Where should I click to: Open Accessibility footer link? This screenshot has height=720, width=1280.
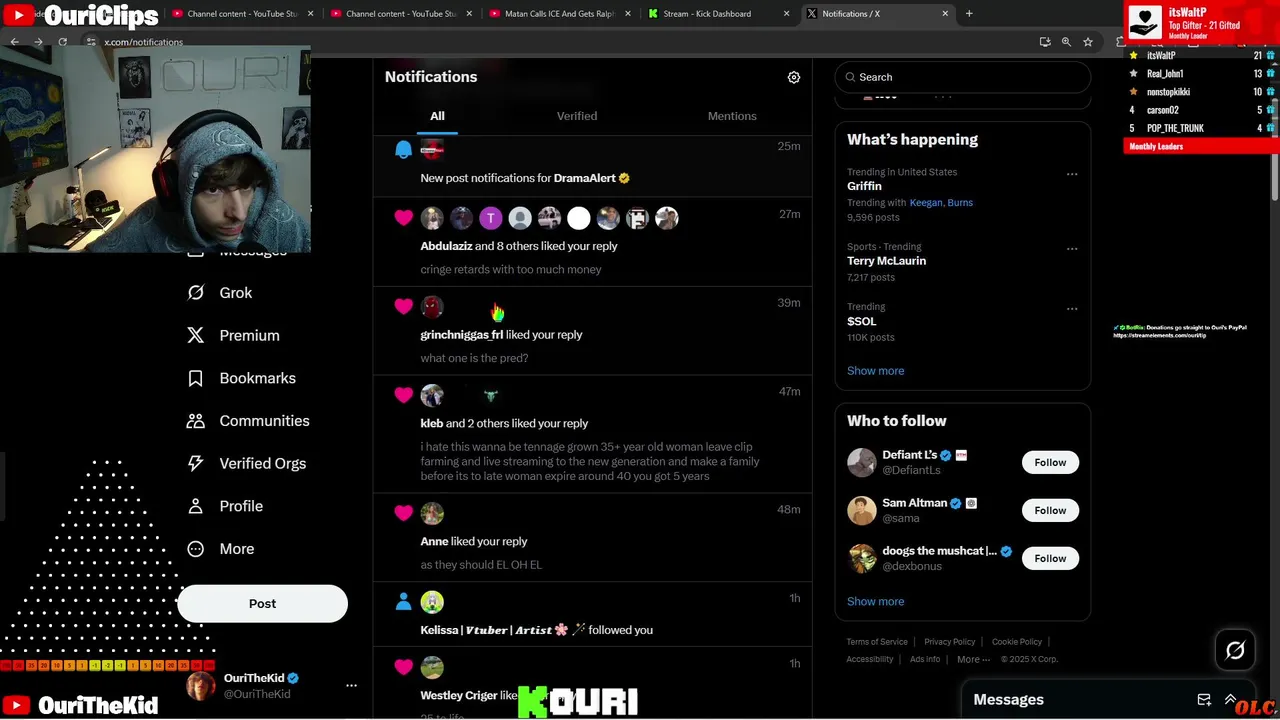pyautogui.click(x=870, y=660)
